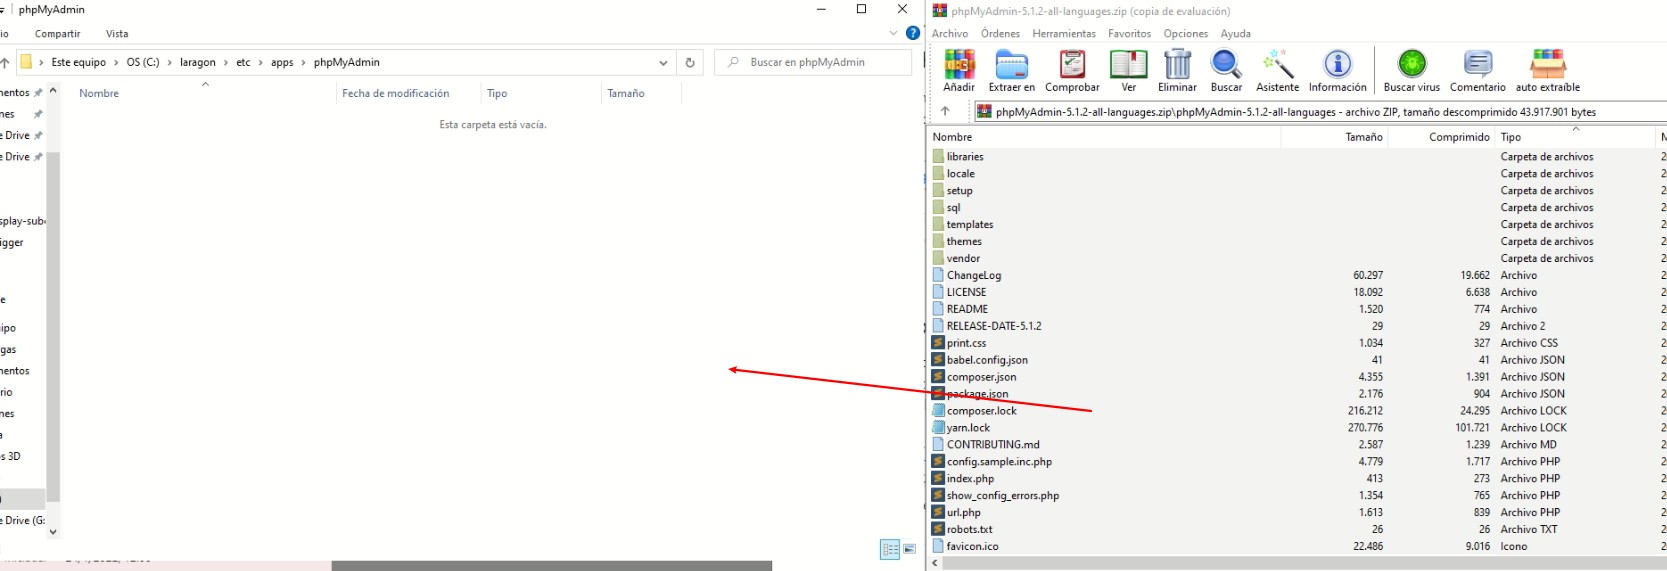The width and height of the screenshot is (1667, 571).
Task: Click the auto extraíble icon
Action: [x=1548, y=64]
